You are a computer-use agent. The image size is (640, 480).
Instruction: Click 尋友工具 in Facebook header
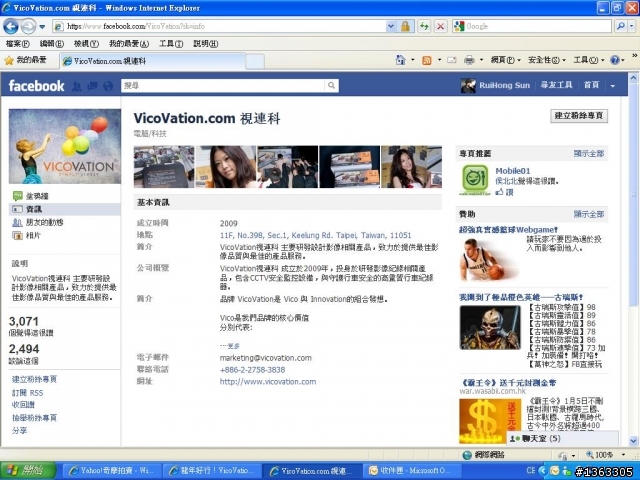(556, 85)
